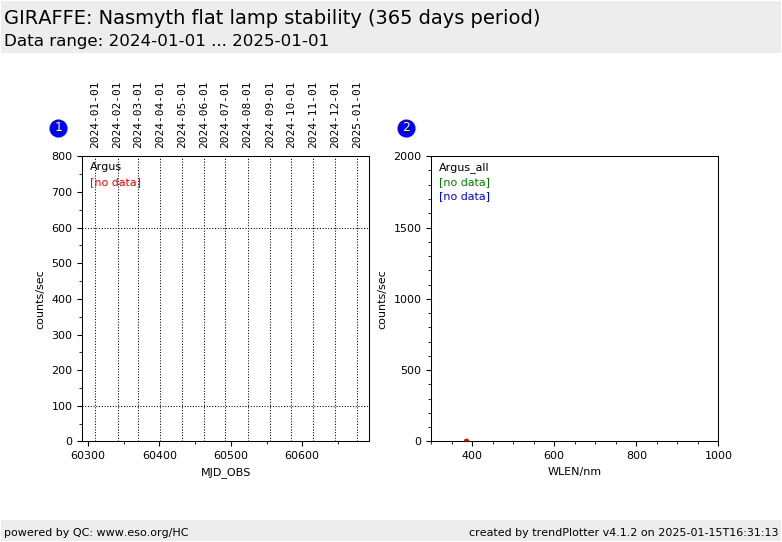Select the 2024-01-01 date label
This screenshot has height=542, width=782.
tap(95, 115)
